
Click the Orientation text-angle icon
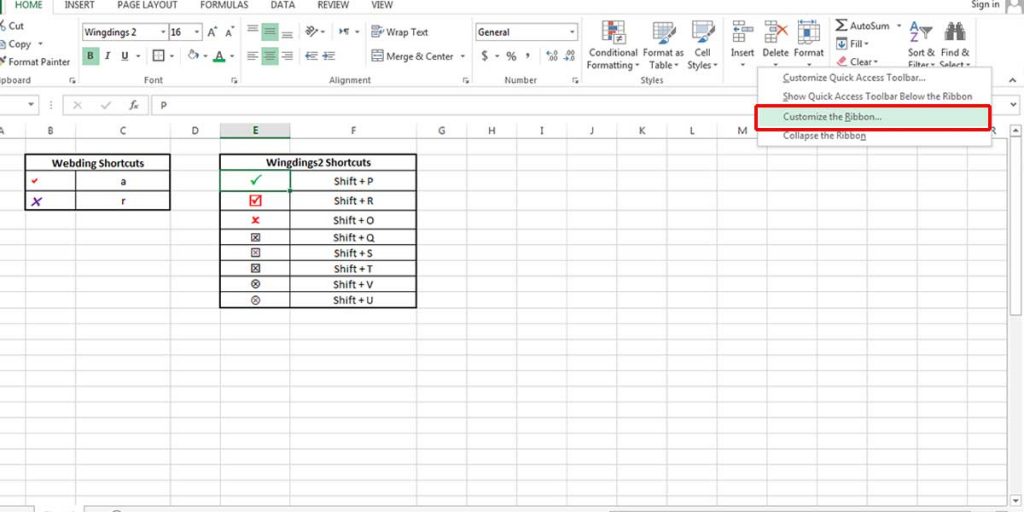point(312,32)
